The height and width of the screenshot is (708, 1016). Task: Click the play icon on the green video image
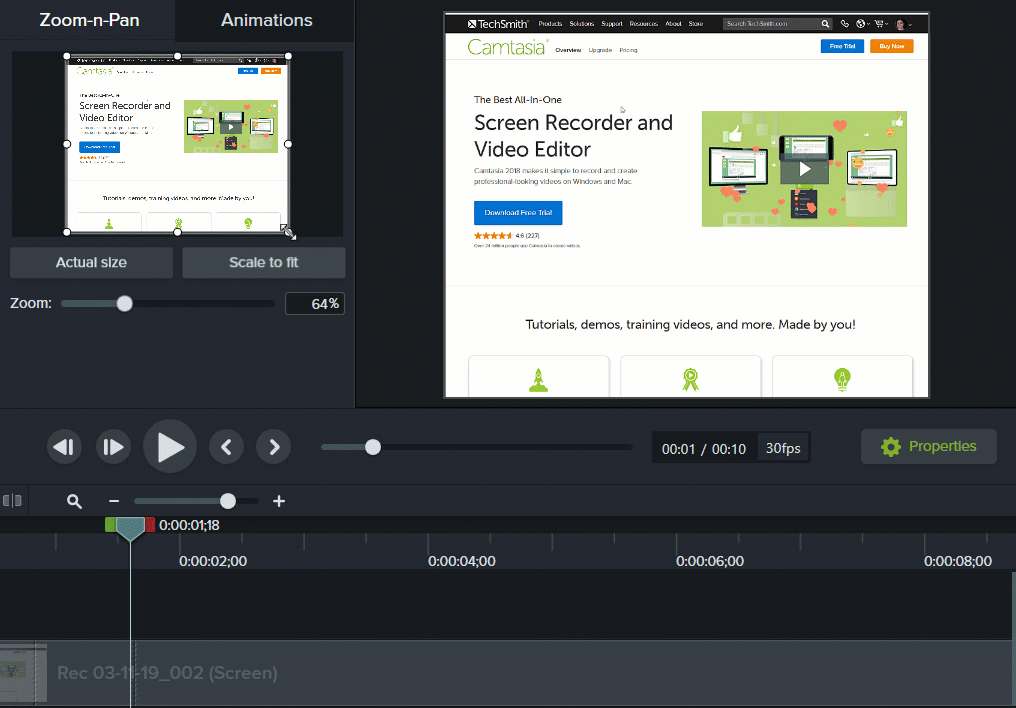pos(804,169)
